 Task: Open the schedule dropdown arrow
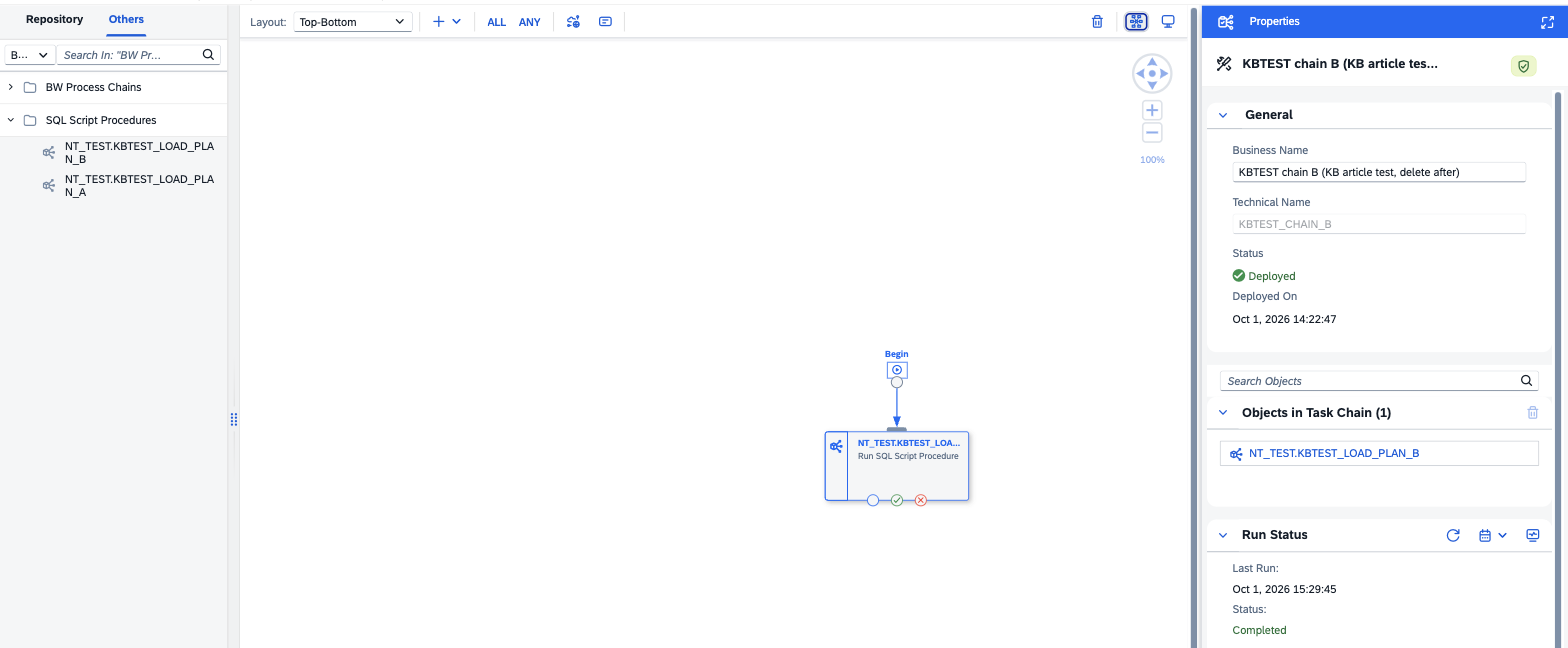coord(1502,535)
